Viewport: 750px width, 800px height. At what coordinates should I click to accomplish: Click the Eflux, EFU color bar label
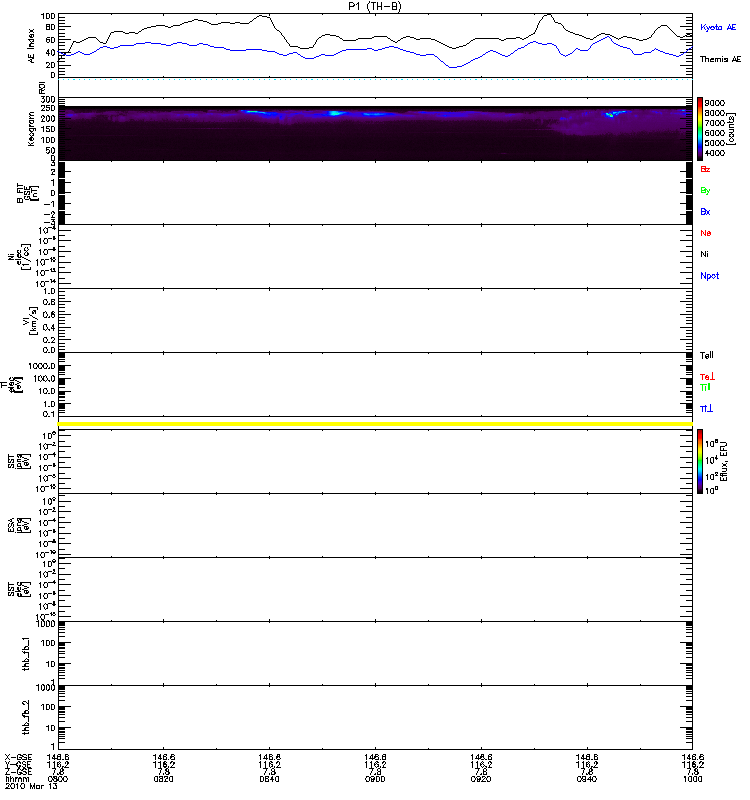(x=723, y=461)
